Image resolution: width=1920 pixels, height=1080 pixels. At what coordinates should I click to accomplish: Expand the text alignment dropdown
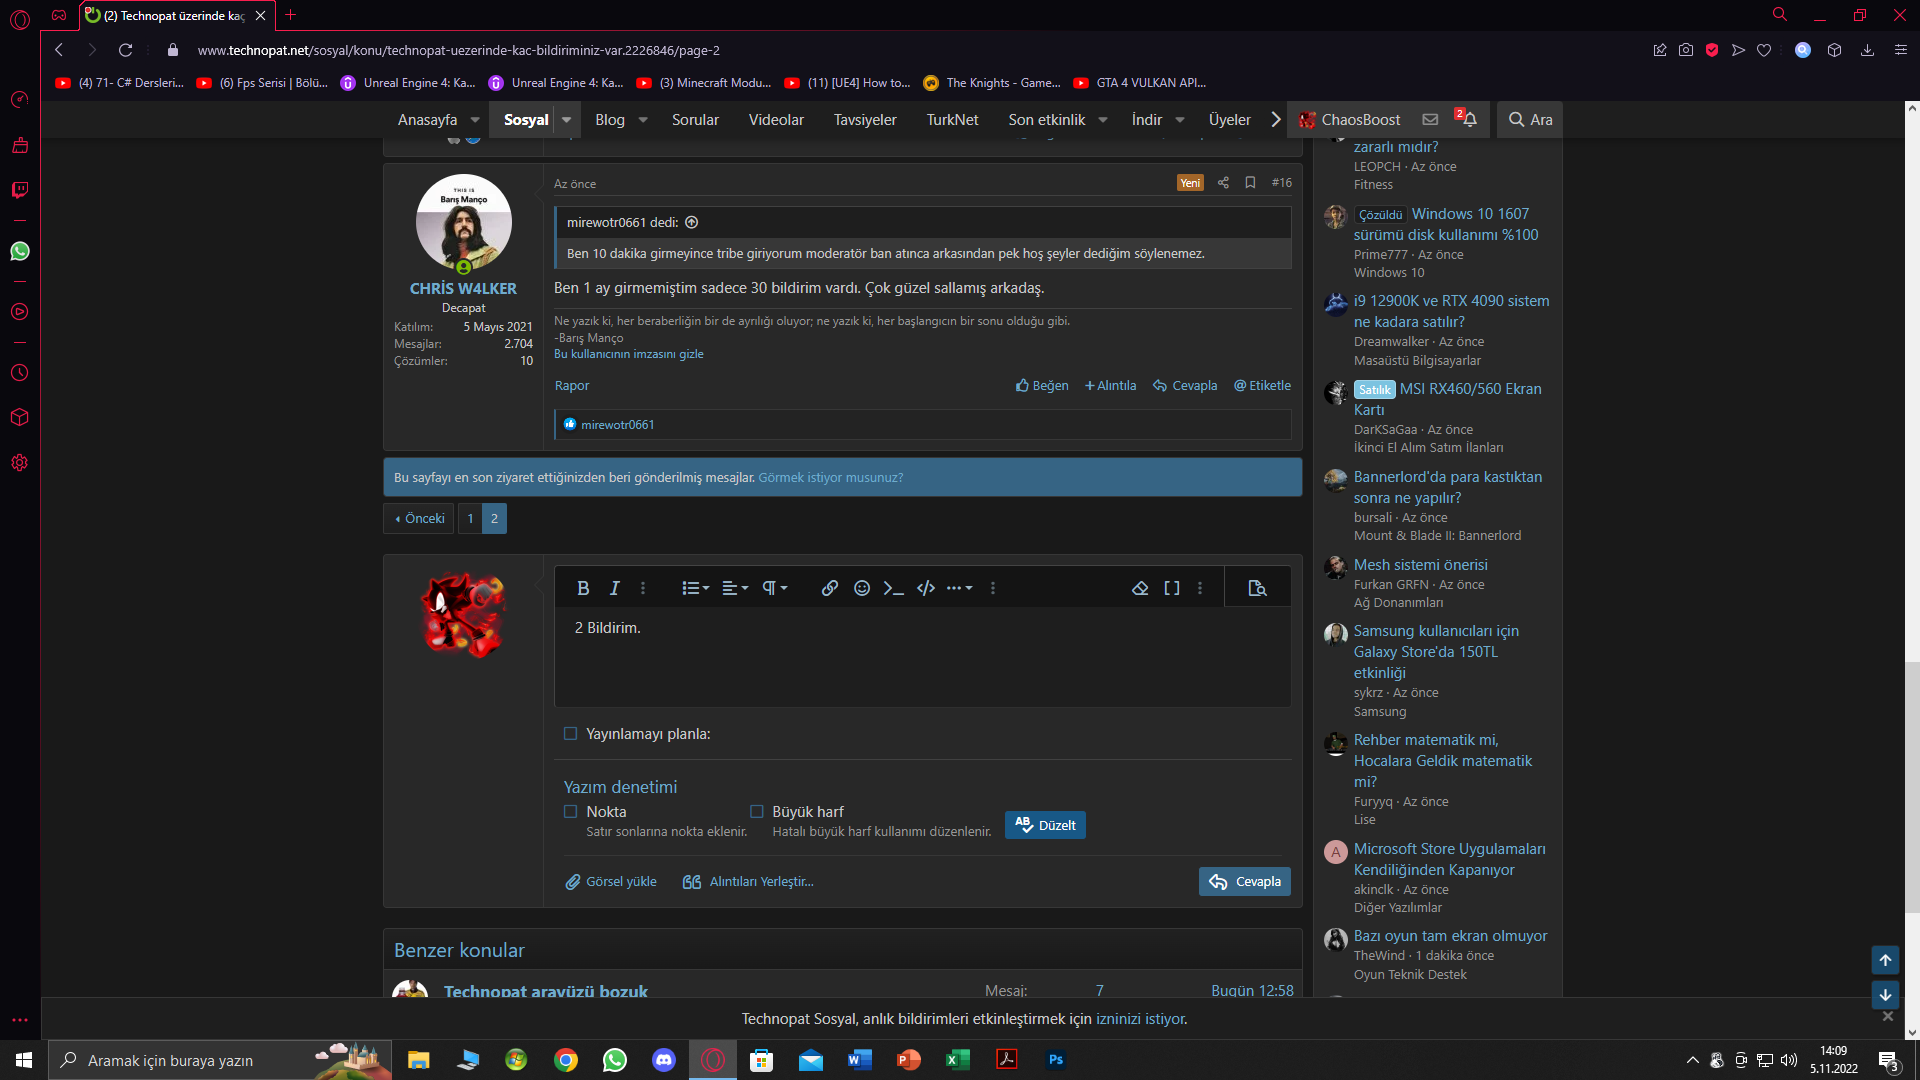735,588
